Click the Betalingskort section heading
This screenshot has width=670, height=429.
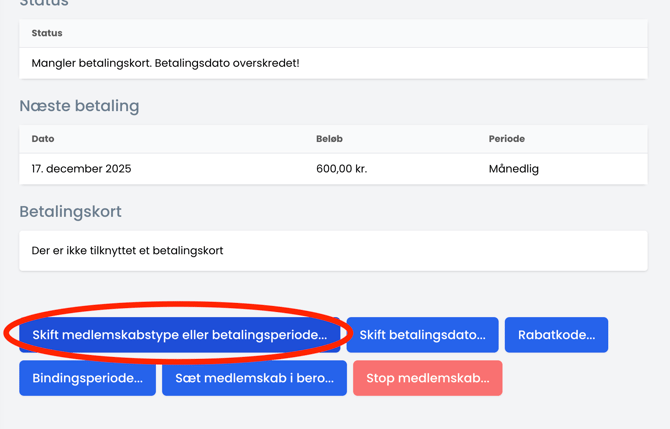click(x=70, y=212)
